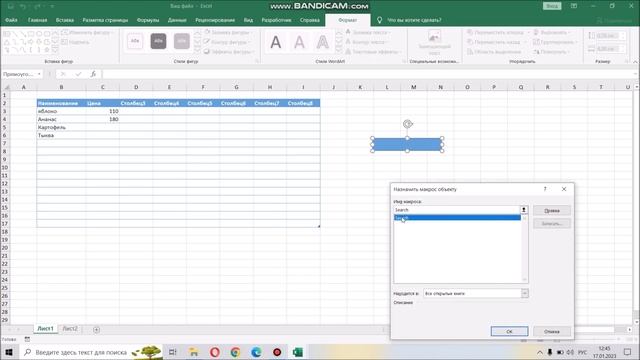This screenshot has height=360, width=640.
Task: Open Область выделения pane
Action: point(495,52)
